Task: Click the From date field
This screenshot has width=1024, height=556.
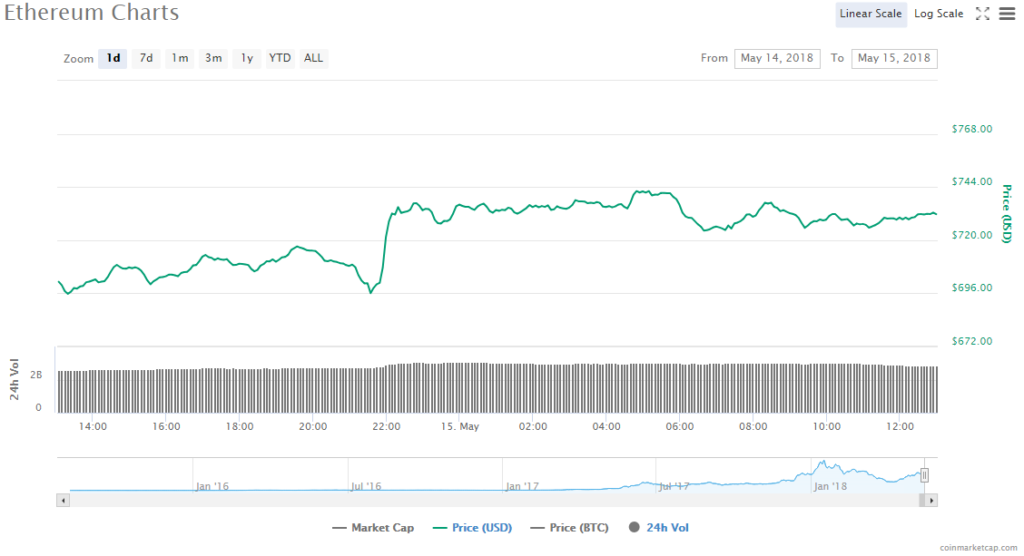Action: click(x=777, y=58)
